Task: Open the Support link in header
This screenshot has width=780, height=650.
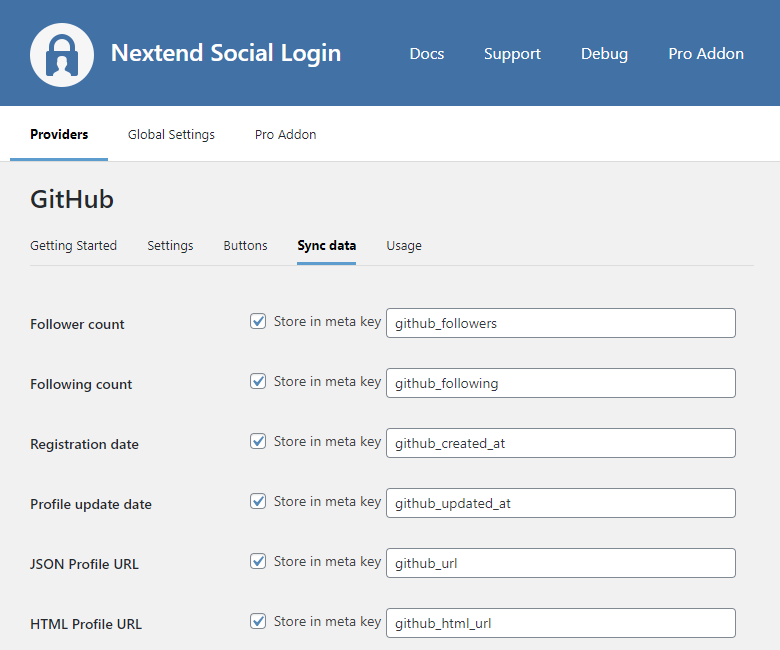Action: (512, 54)
